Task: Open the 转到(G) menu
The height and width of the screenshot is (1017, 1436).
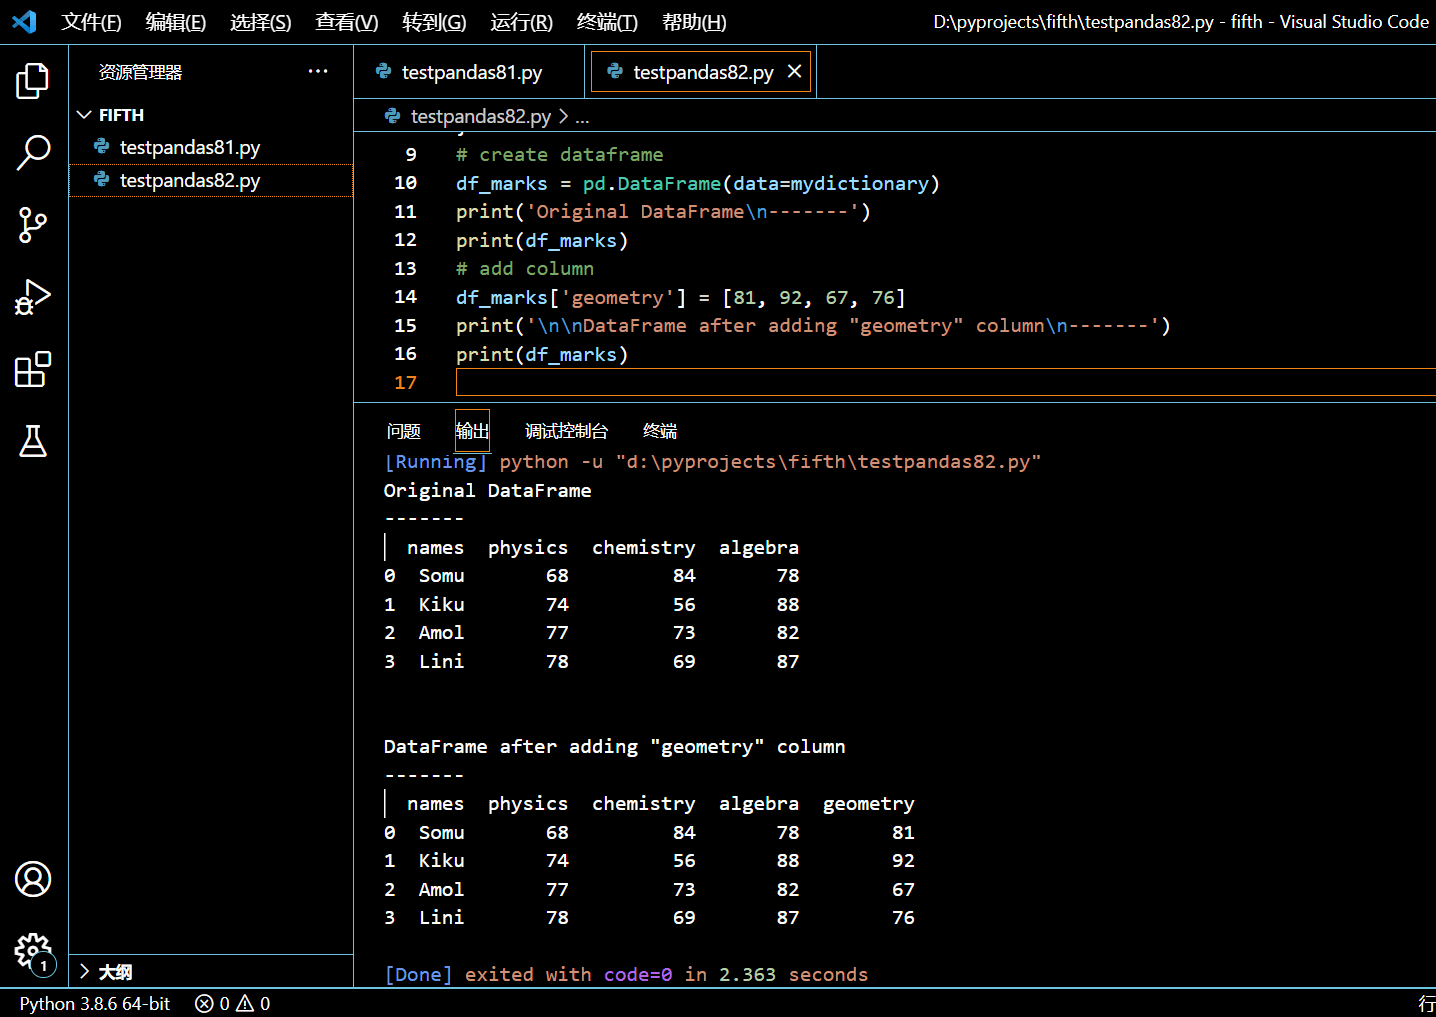Action: click(434, 22)
